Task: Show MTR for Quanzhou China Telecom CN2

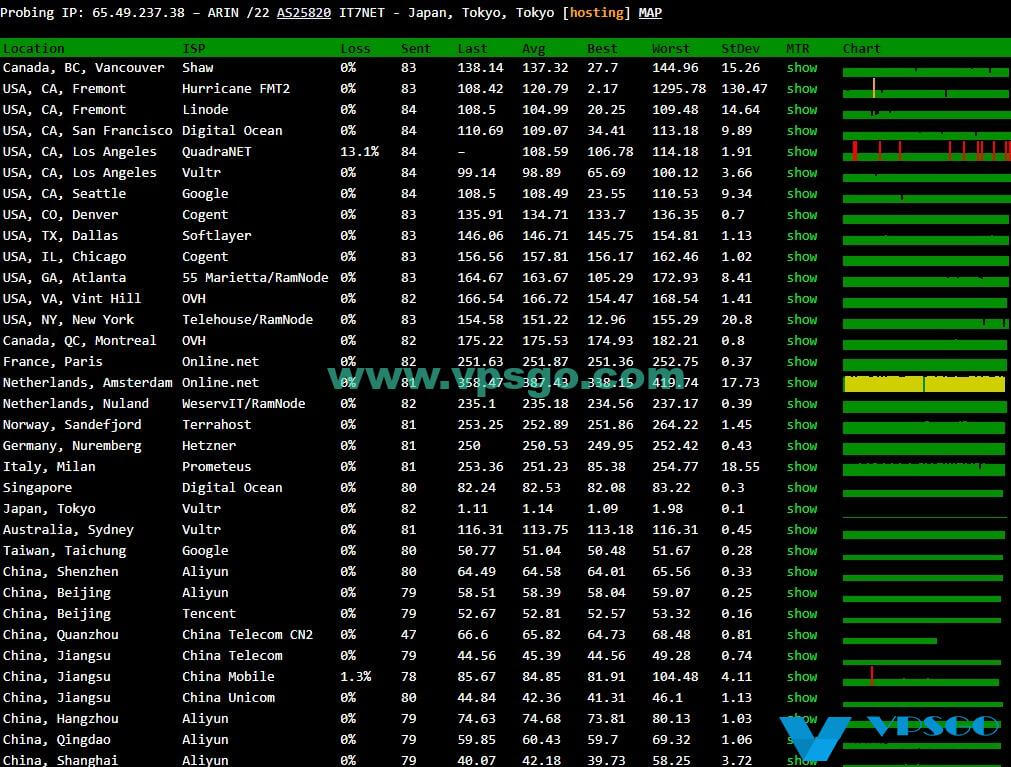Action: coord(802,635)
